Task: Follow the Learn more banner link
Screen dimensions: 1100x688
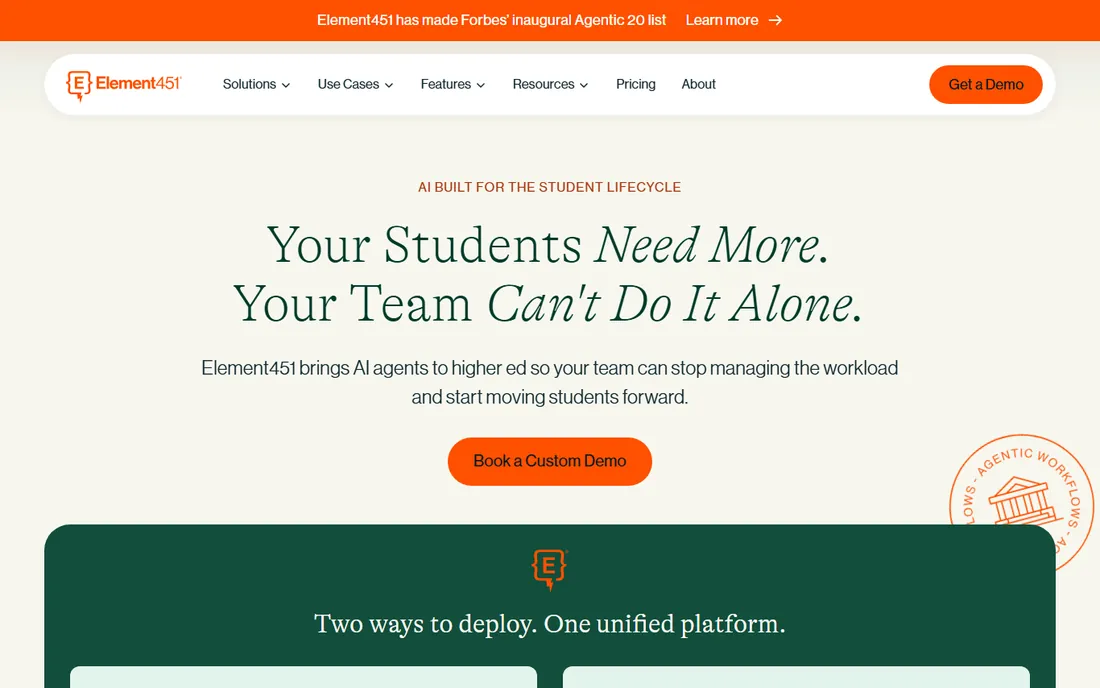Action: click(x=733, y=20)
